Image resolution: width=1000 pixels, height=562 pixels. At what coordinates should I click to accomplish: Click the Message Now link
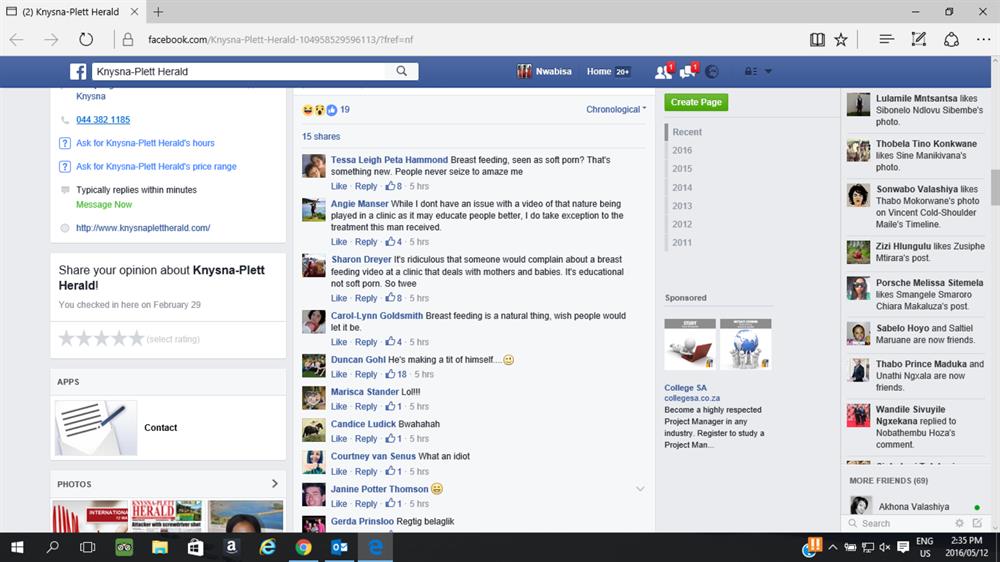coord(104,205)
